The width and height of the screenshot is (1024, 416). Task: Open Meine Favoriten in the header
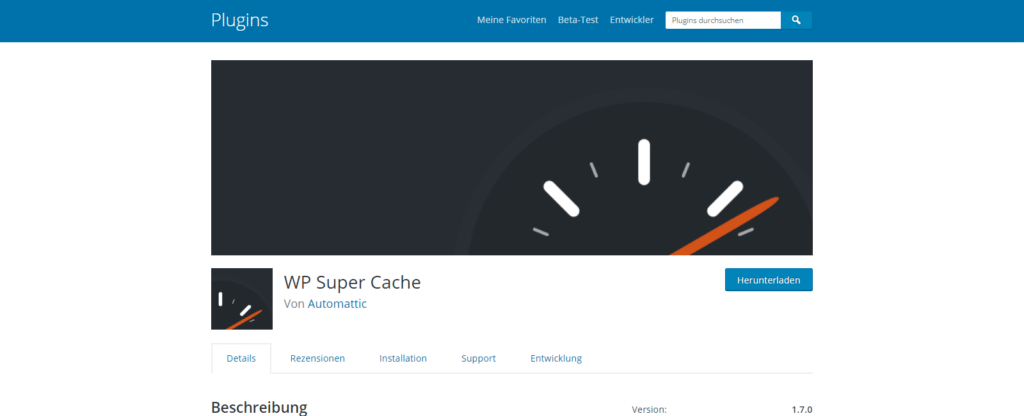[511, 20]
